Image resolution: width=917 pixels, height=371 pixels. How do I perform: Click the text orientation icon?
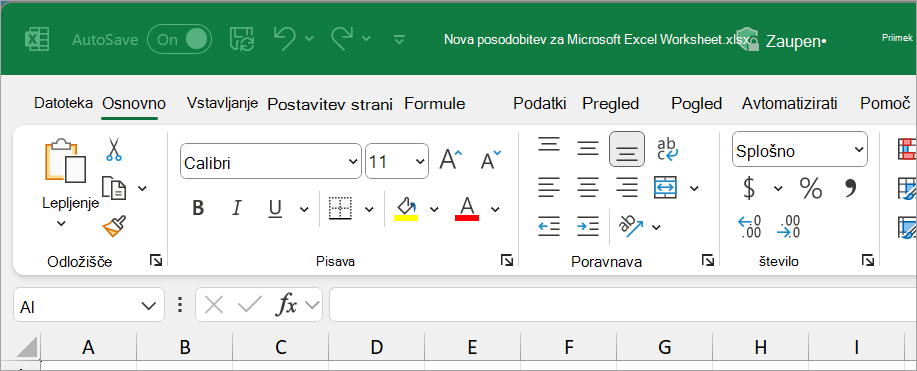[x=630, y=226]
